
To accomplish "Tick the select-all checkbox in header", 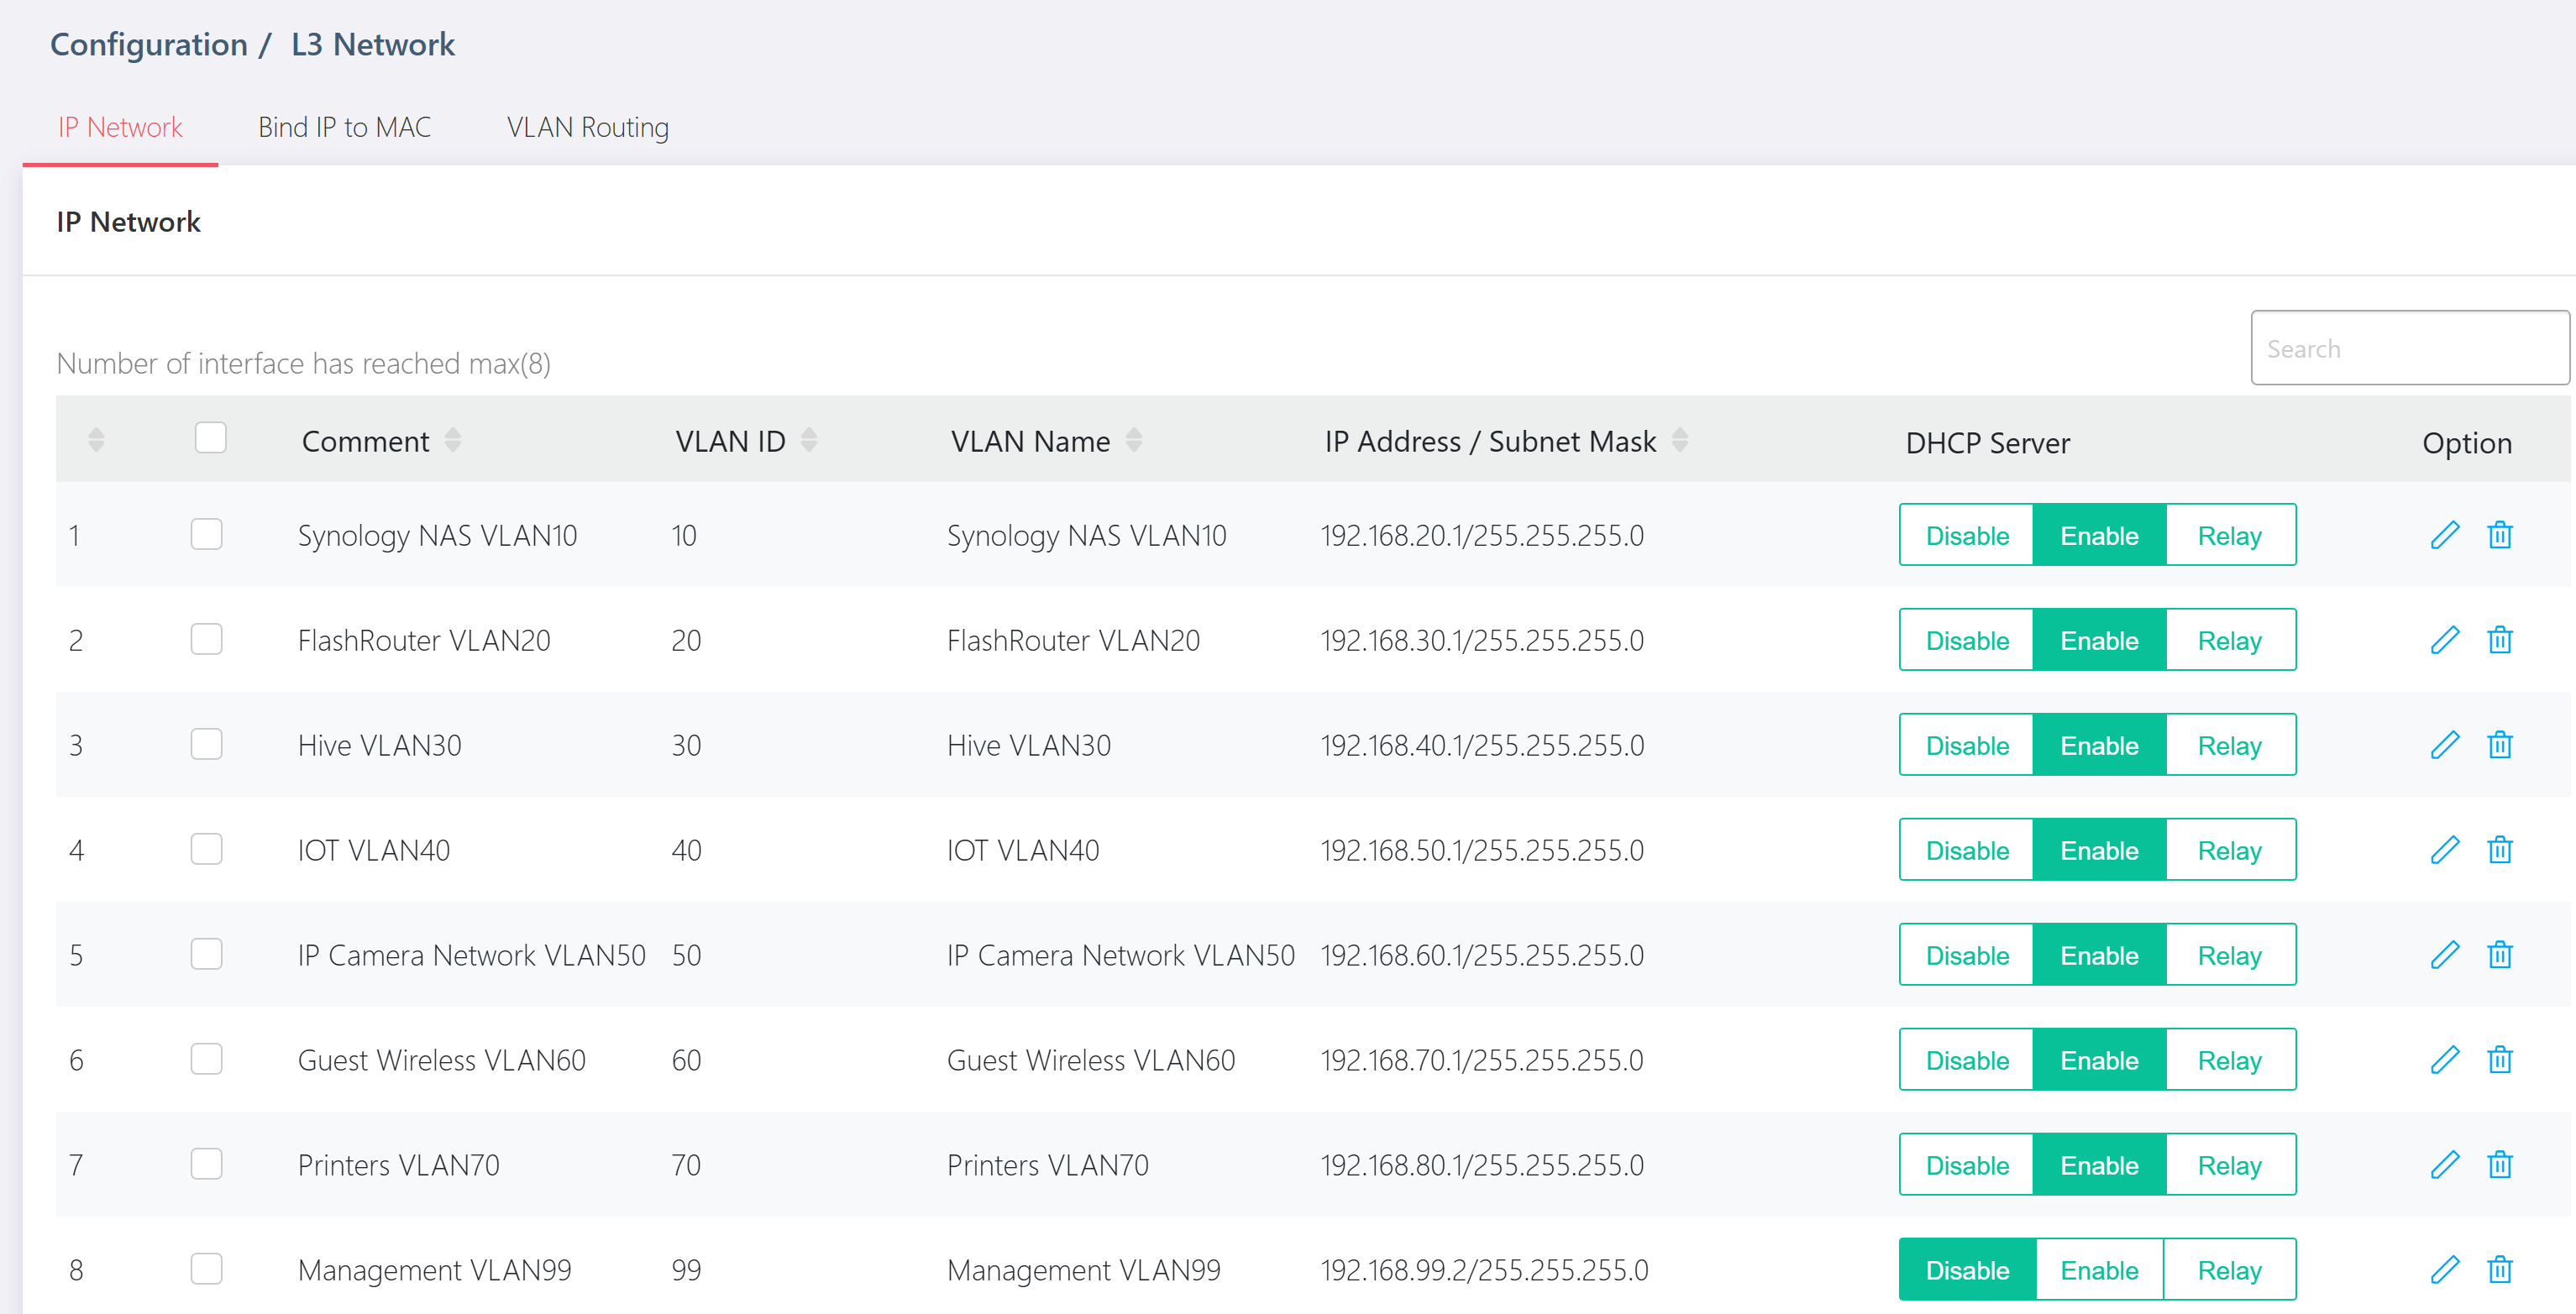I will pos(210,438).
